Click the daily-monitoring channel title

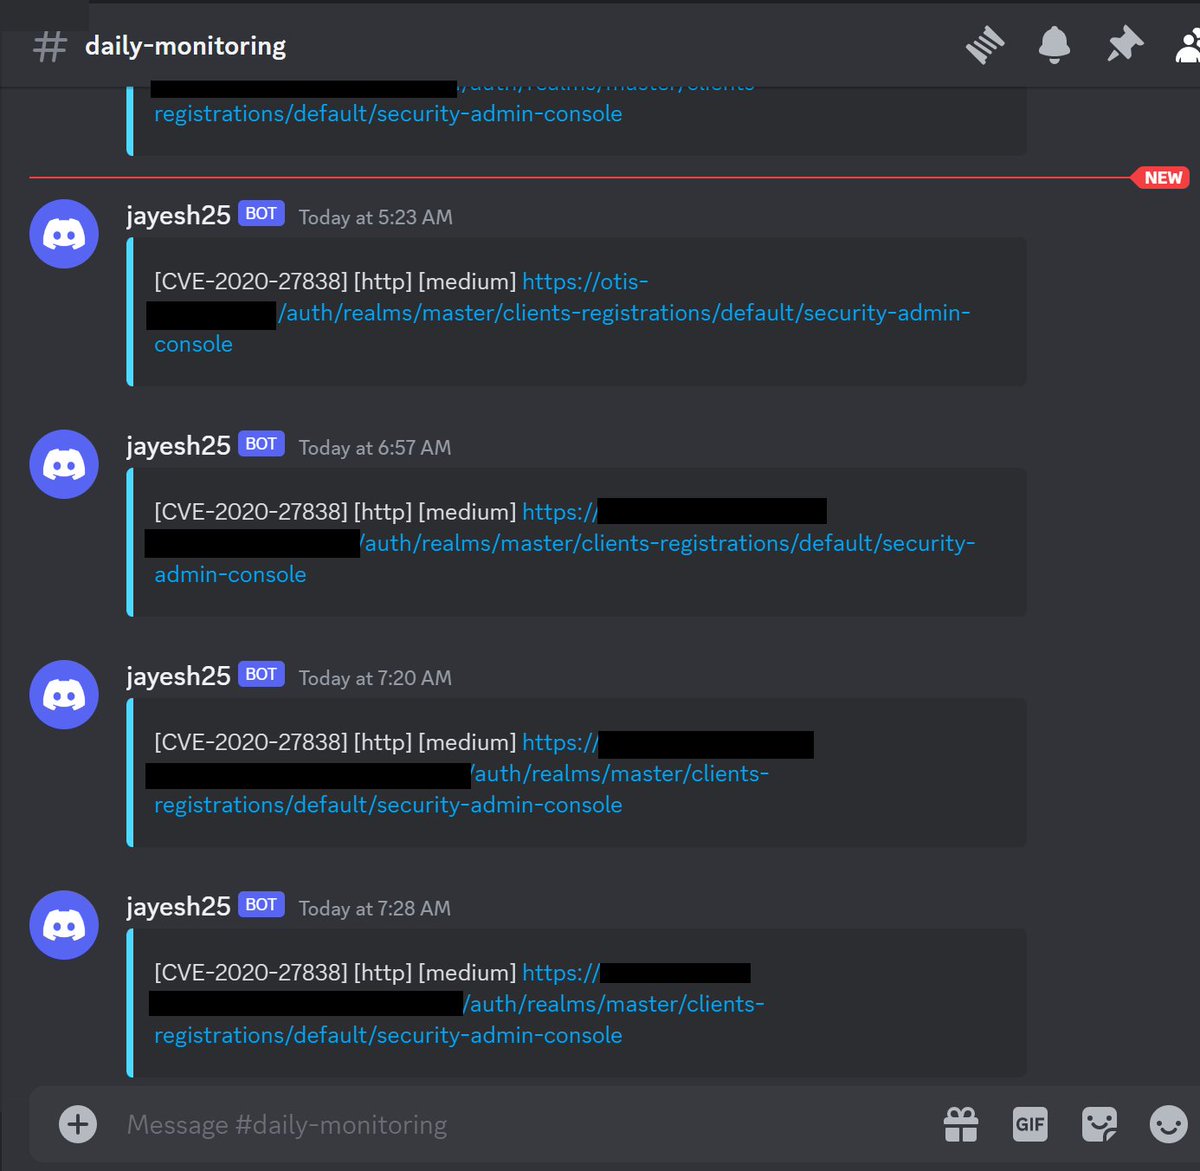[185, 46]
